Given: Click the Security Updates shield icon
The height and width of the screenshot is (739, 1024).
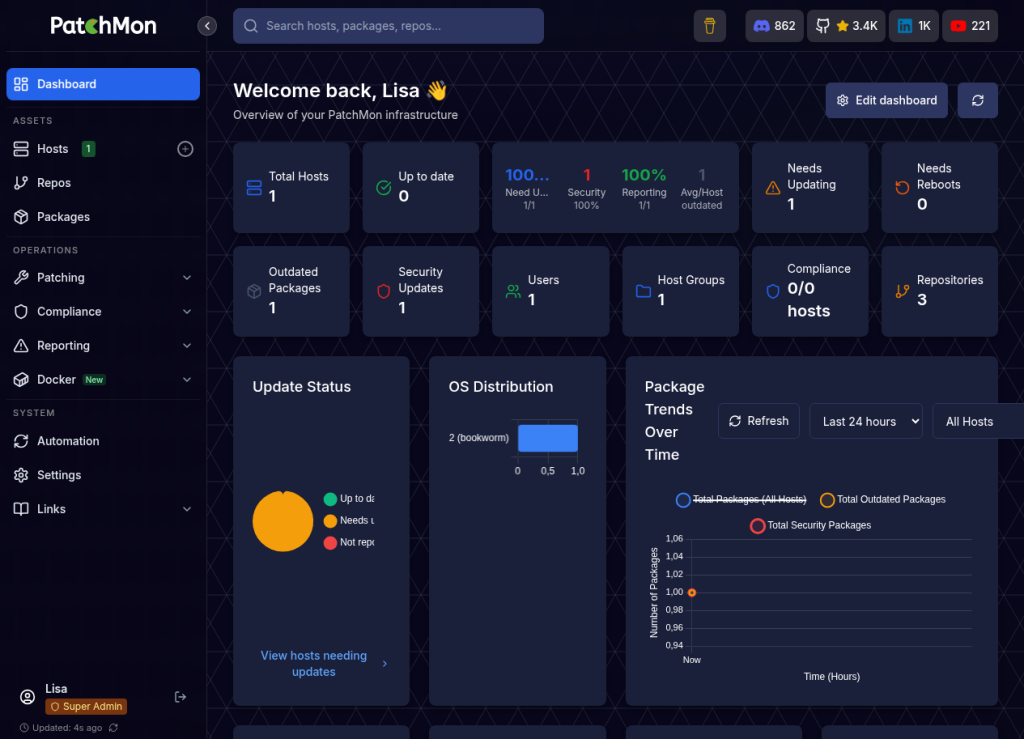Looking at the screenshot, I should click(384, 291).
